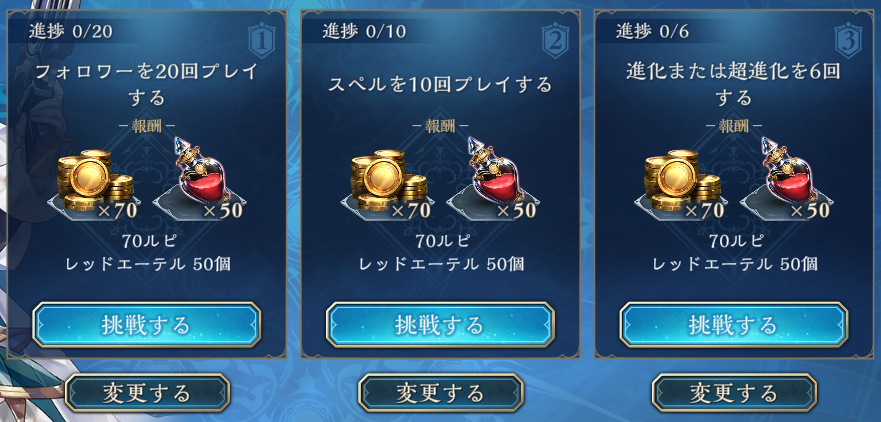The height and width of the screenshot is (422, 881).
Task: Click the red ether vial in mission 2
Action: coord(494,170)
